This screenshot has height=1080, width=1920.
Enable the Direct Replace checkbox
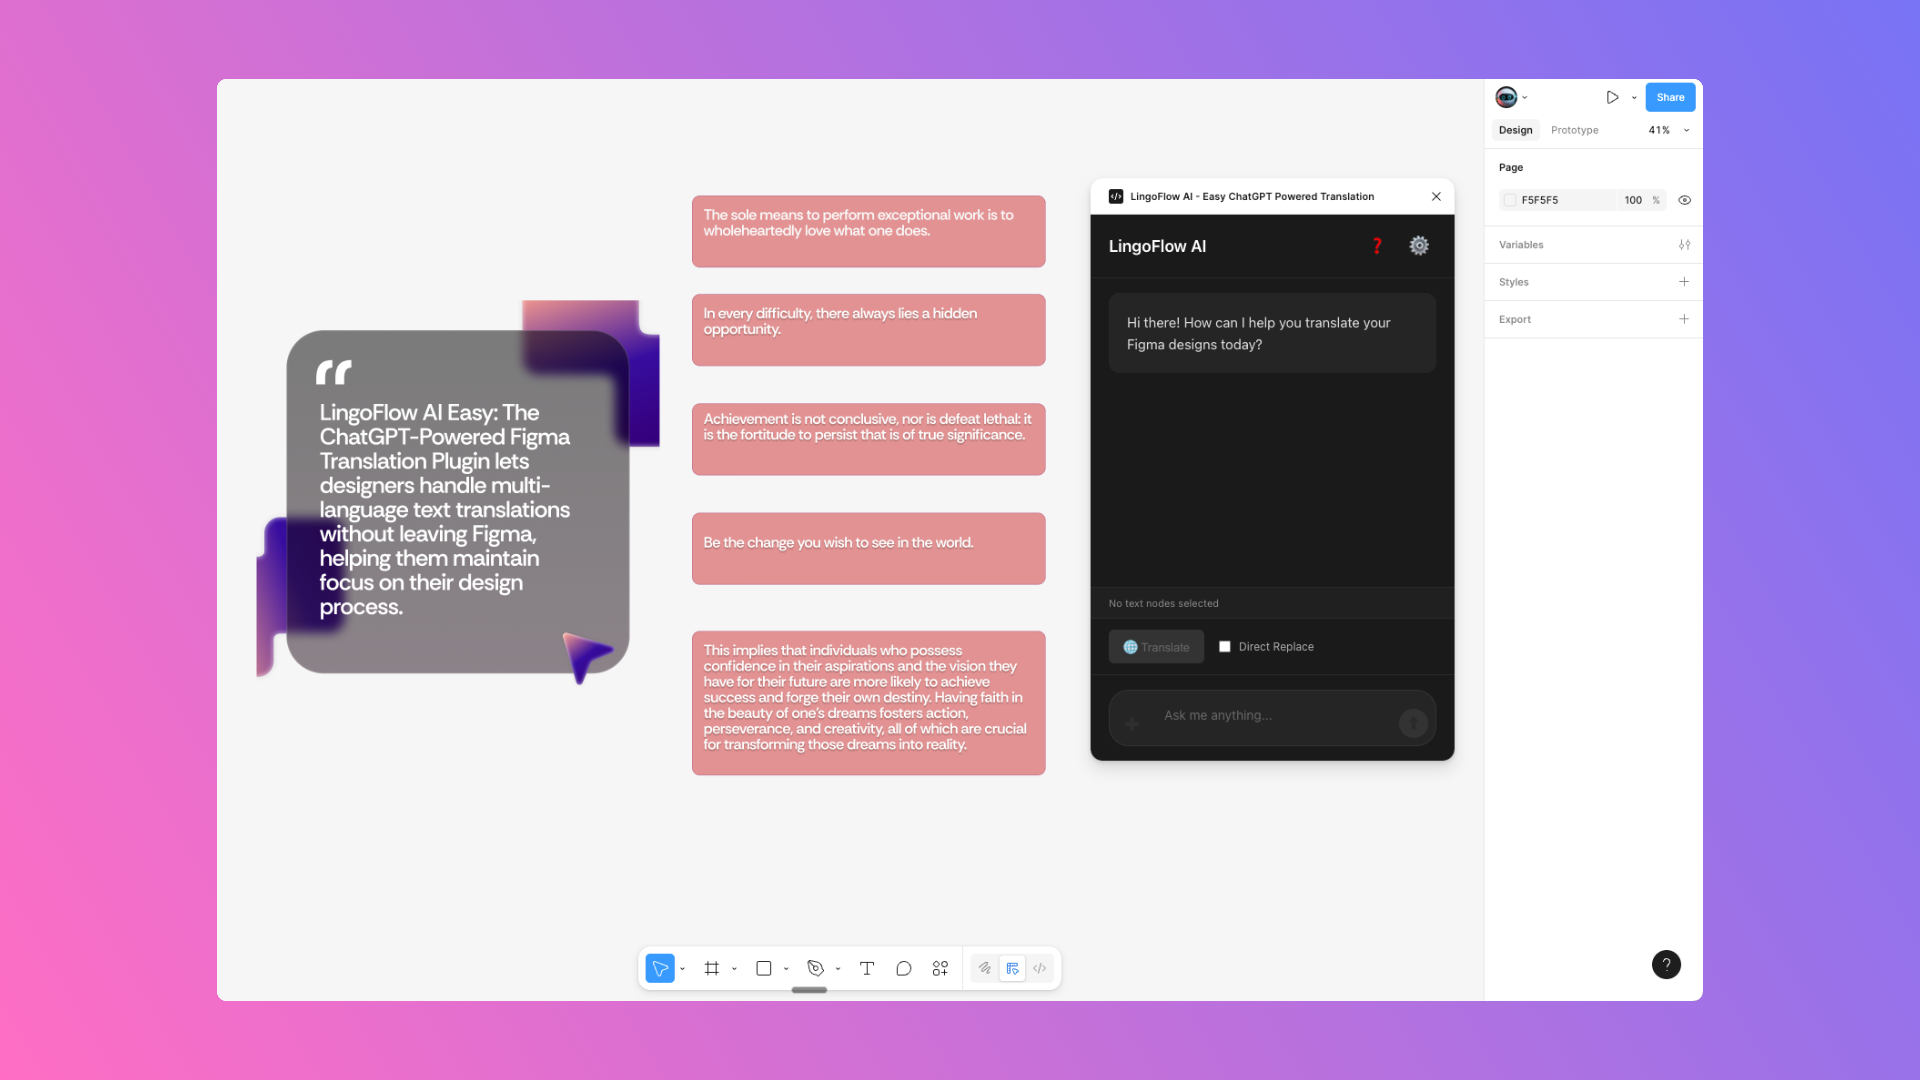(1224, 646)
